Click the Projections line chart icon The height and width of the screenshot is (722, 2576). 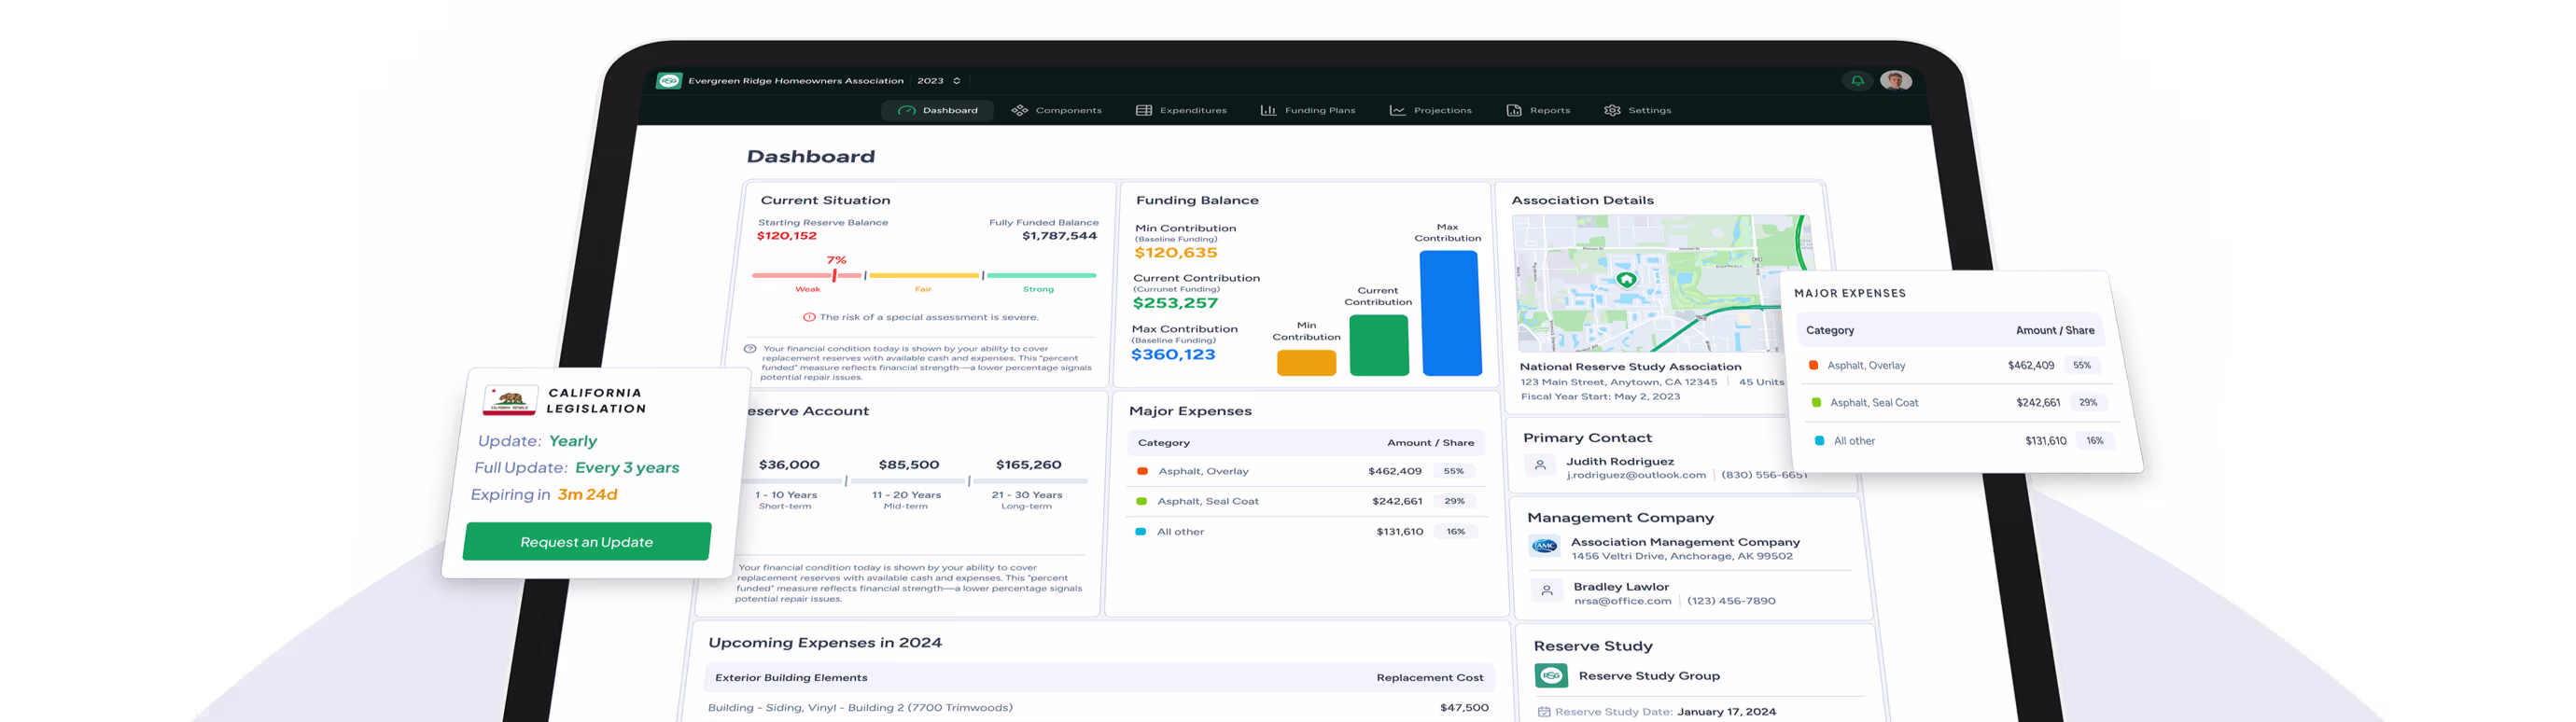[1397, 110]
